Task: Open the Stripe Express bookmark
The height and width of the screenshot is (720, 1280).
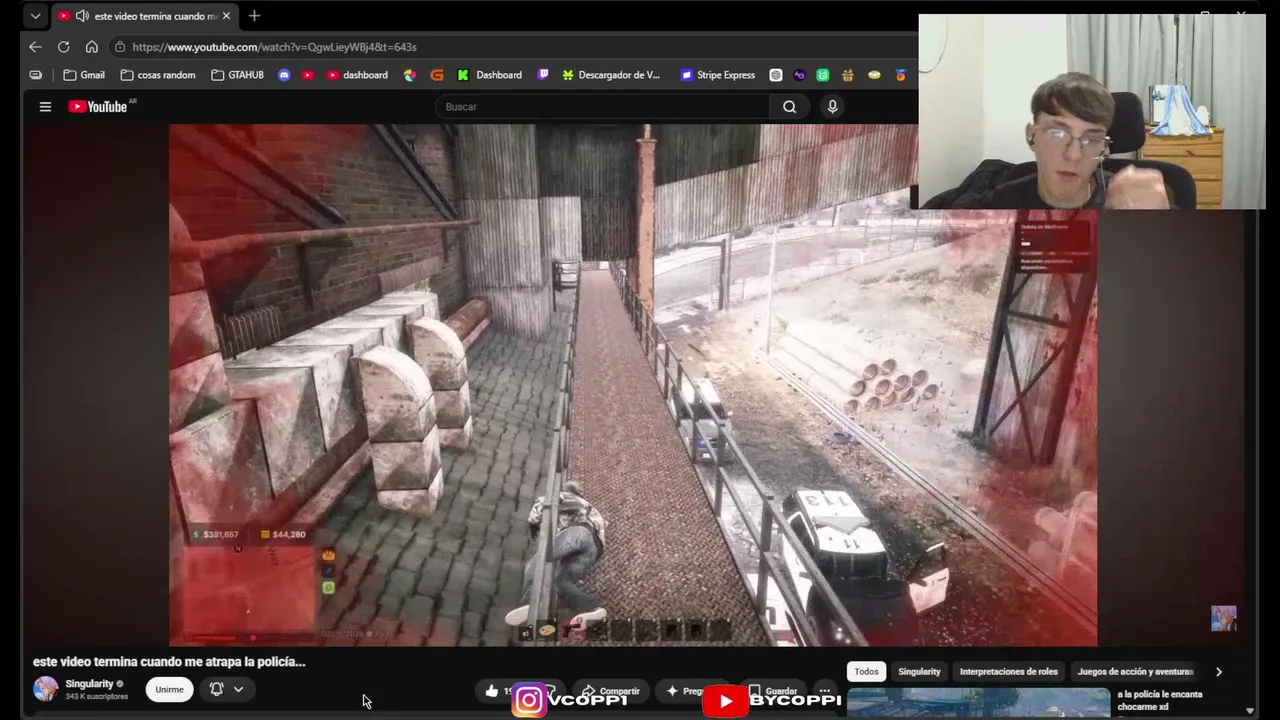Action: click(x=717, y=75)
